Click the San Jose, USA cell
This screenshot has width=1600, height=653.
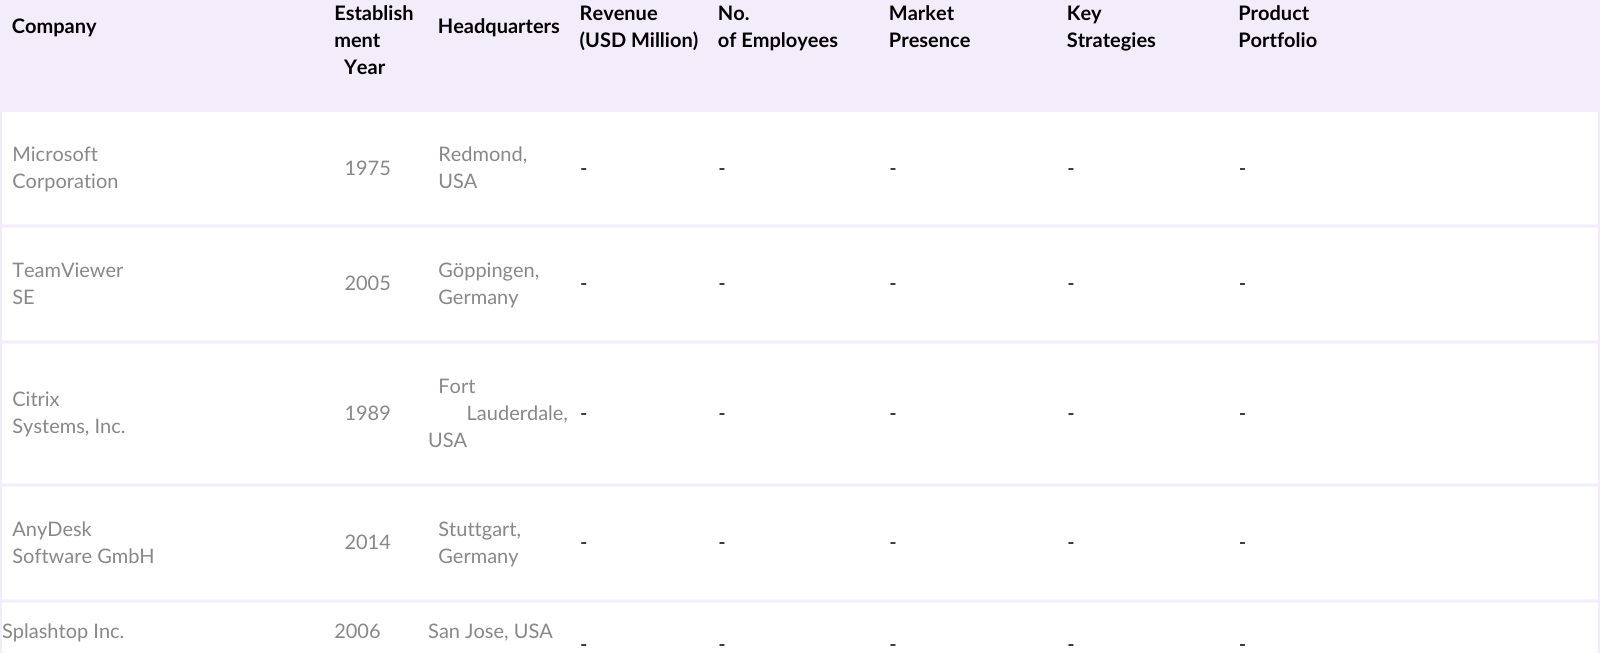pyautogui.click(x=490, y=631)
